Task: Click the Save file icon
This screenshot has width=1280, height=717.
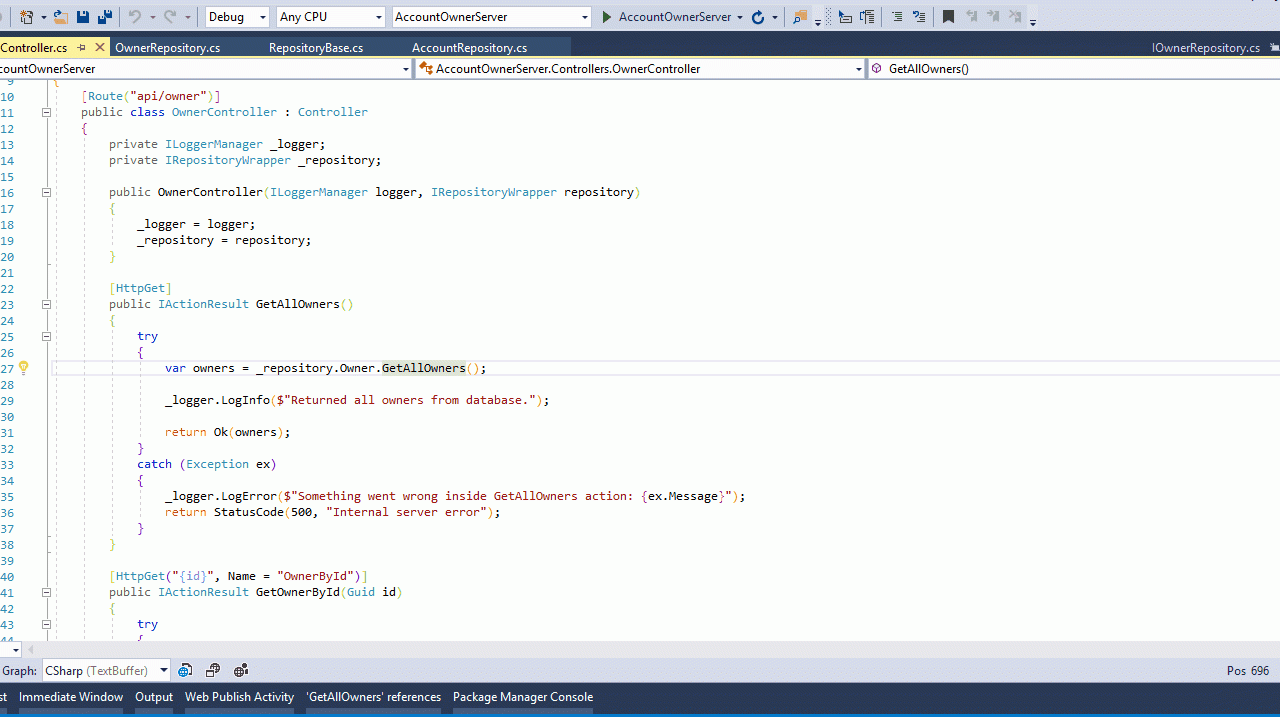Action: coord(83,17)
